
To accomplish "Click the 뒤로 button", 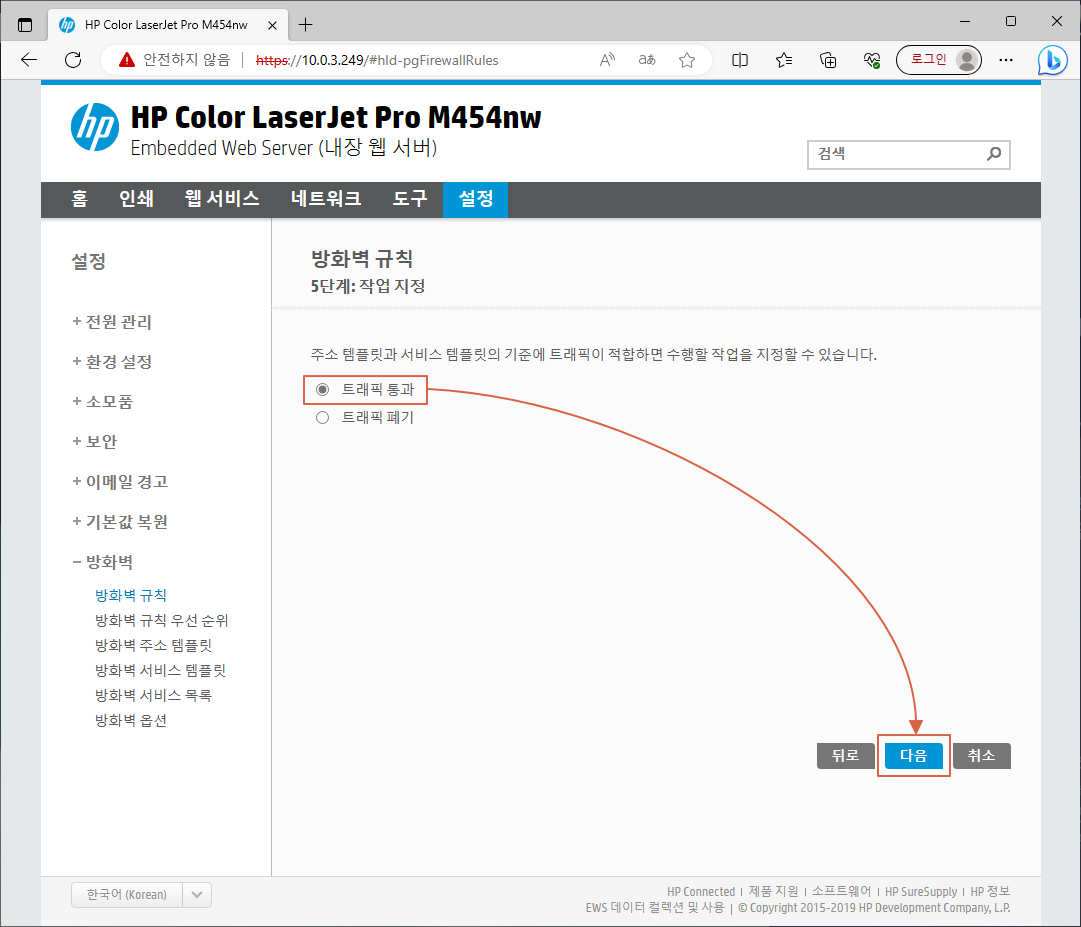I will [845, 756].
